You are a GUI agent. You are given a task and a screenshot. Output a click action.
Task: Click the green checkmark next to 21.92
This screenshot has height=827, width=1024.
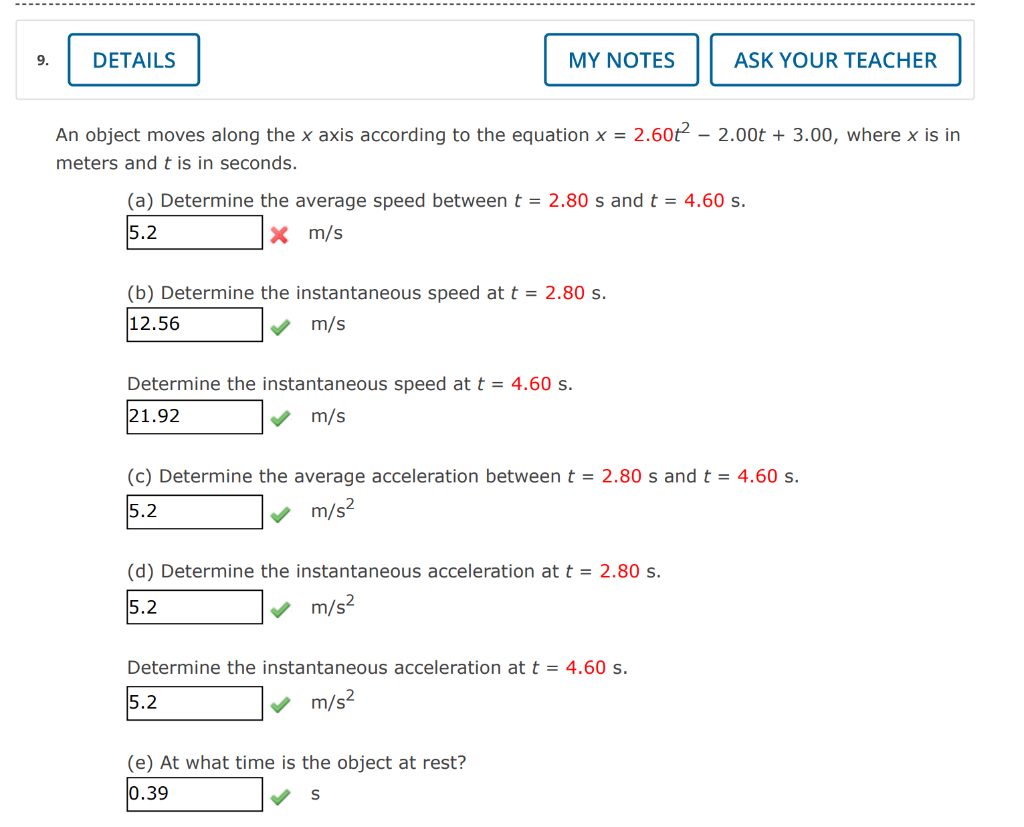[281, 417]
